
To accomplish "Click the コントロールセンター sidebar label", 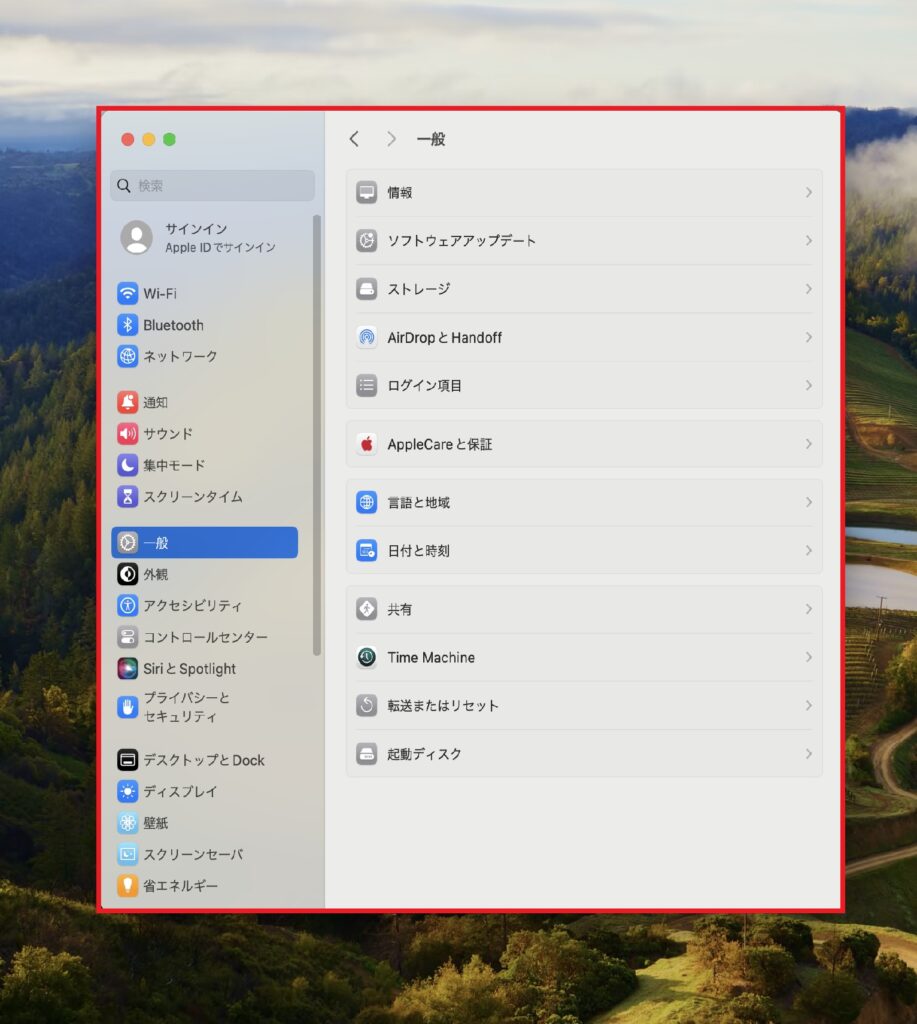I will [205, 637].
